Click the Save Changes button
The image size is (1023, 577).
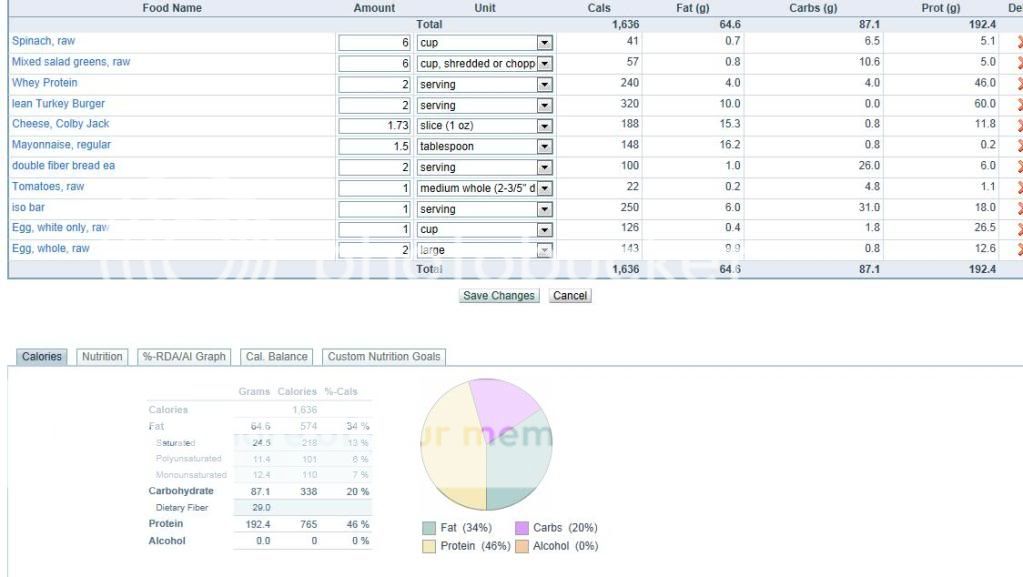499,296
